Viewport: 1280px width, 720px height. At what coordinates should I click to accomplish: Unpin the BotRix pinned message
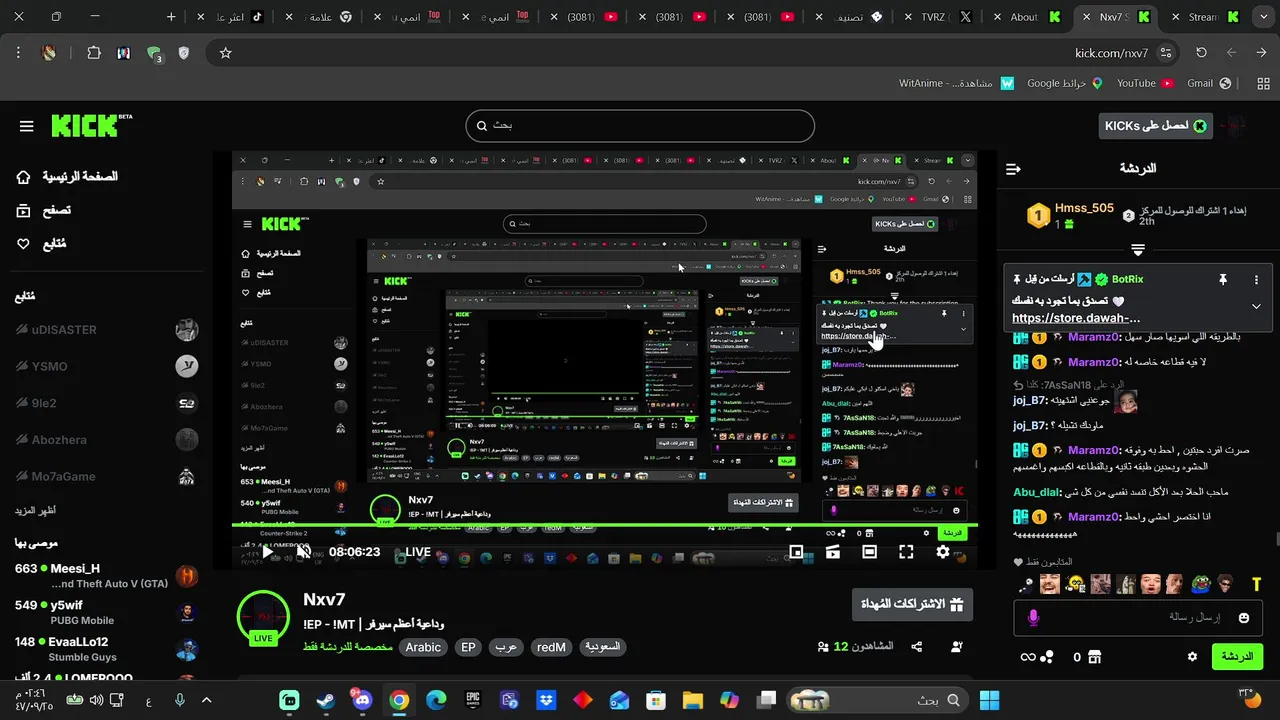[1222, 280]
